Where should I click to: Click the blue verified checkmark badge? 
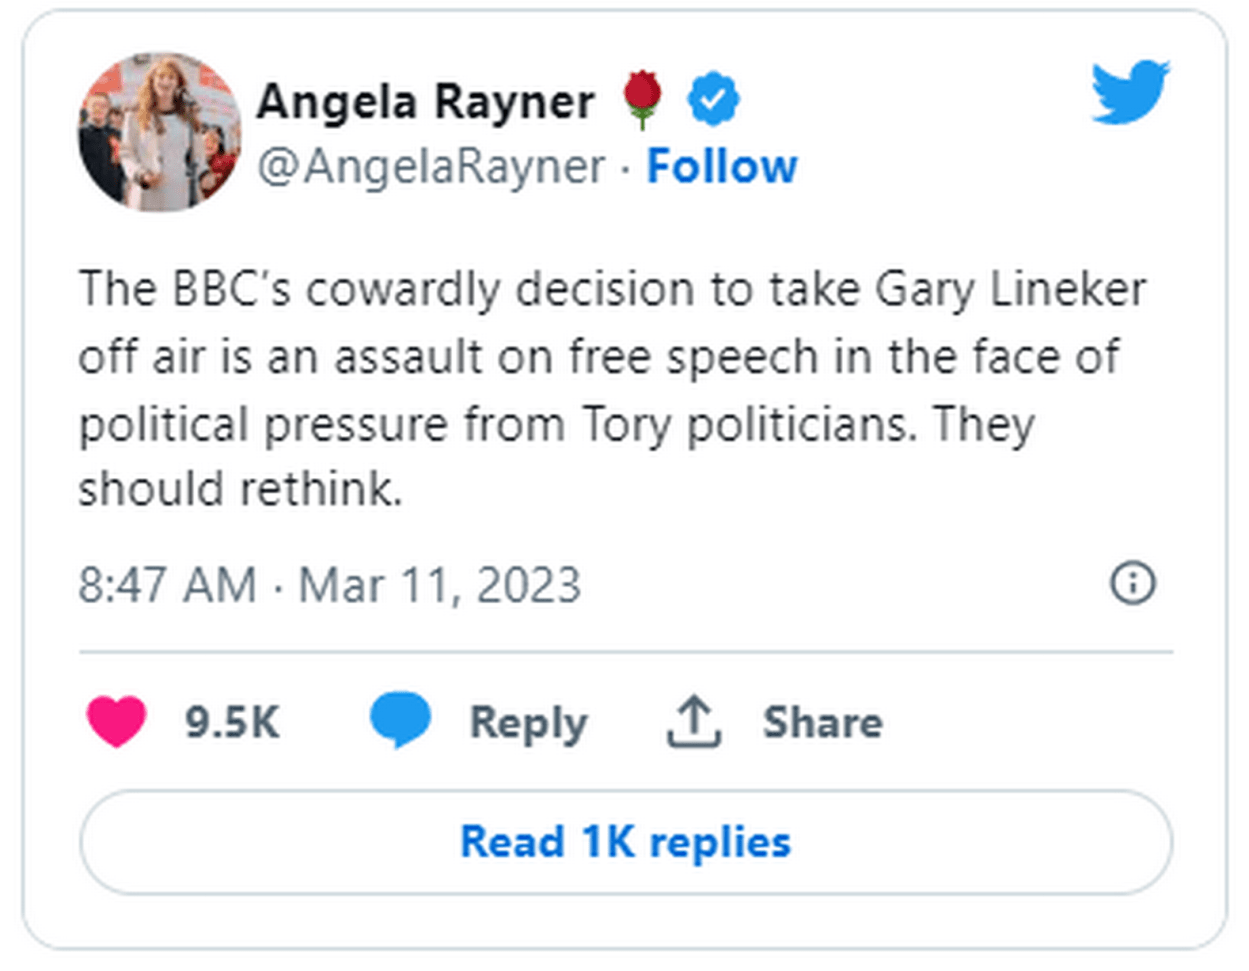714,100
